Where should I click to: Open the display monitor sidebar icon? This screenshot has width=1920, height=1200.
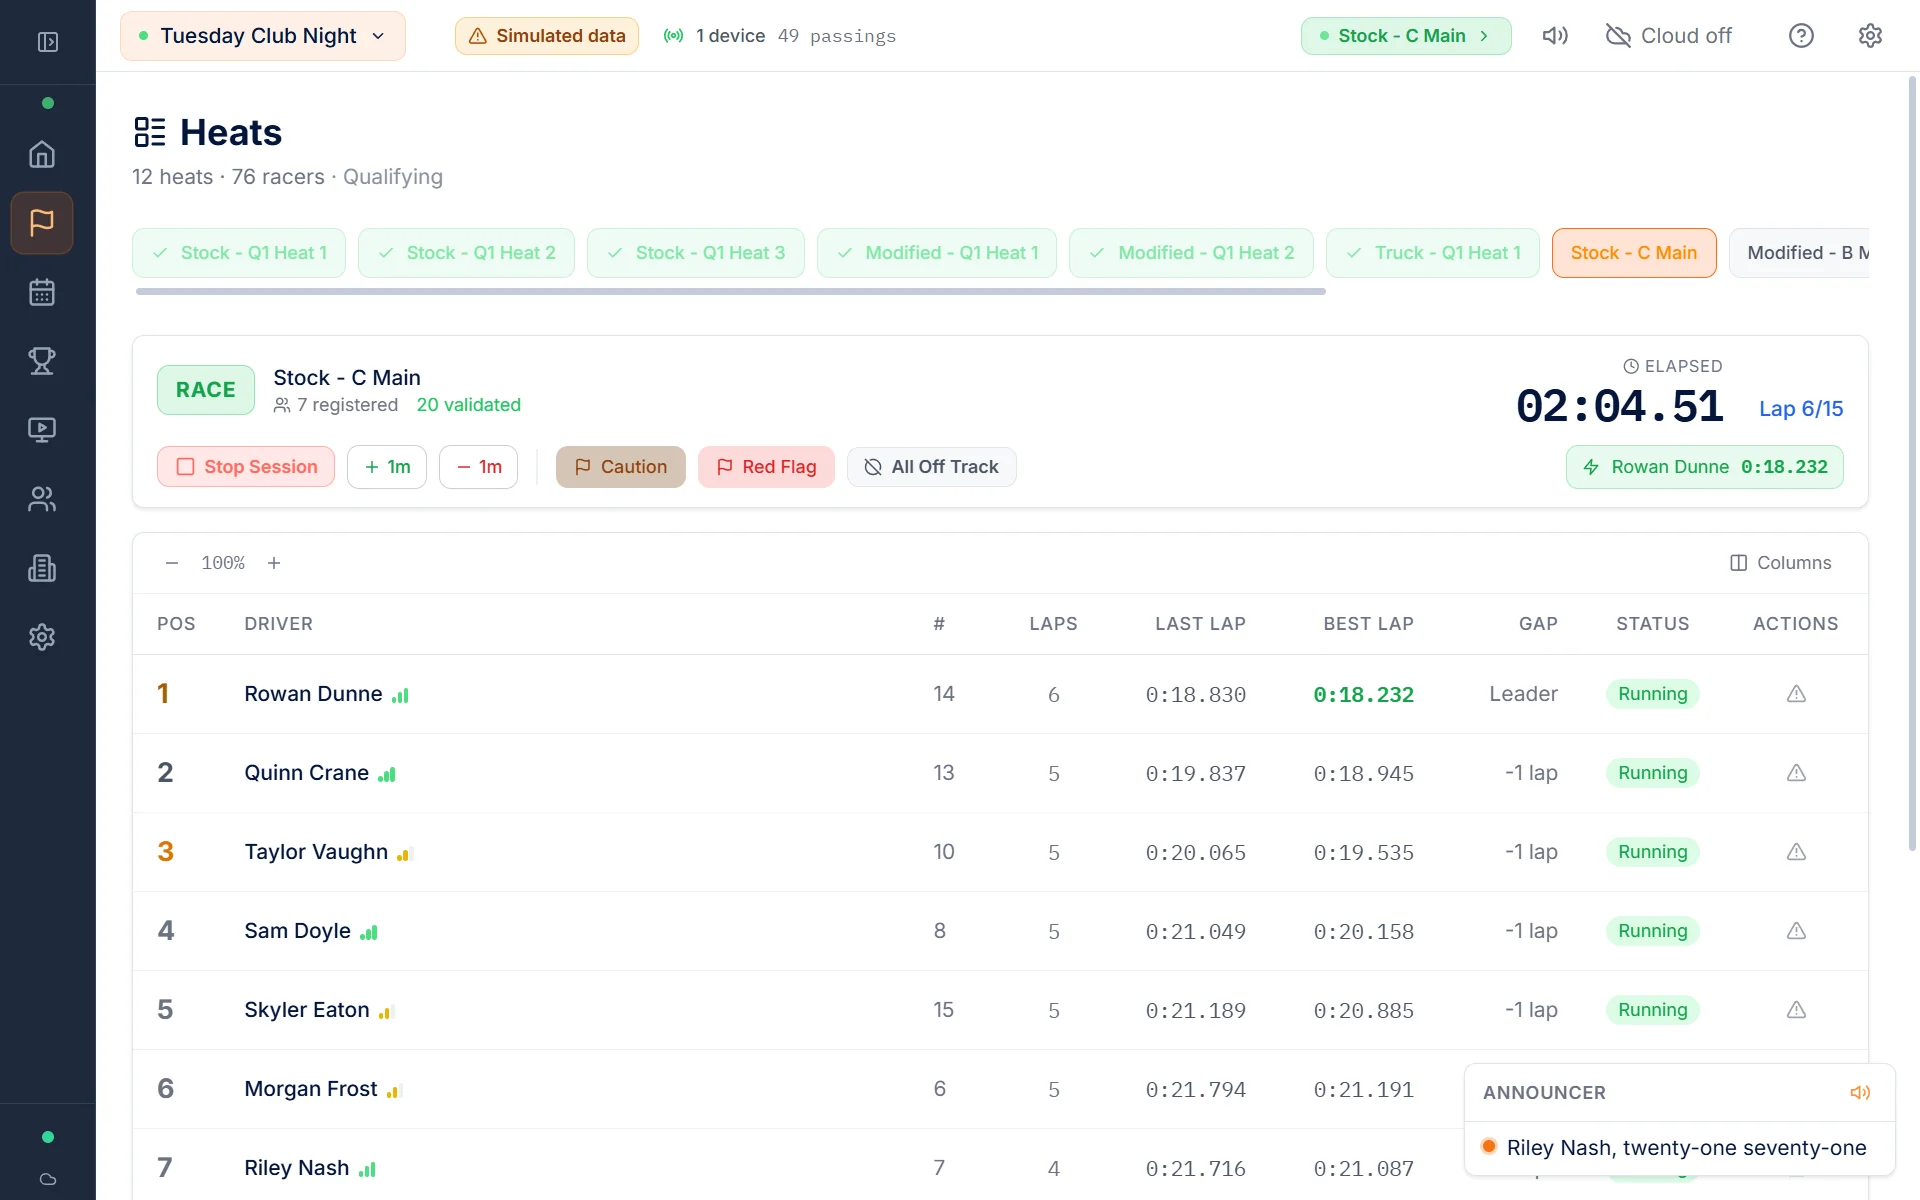pos(42,430)
